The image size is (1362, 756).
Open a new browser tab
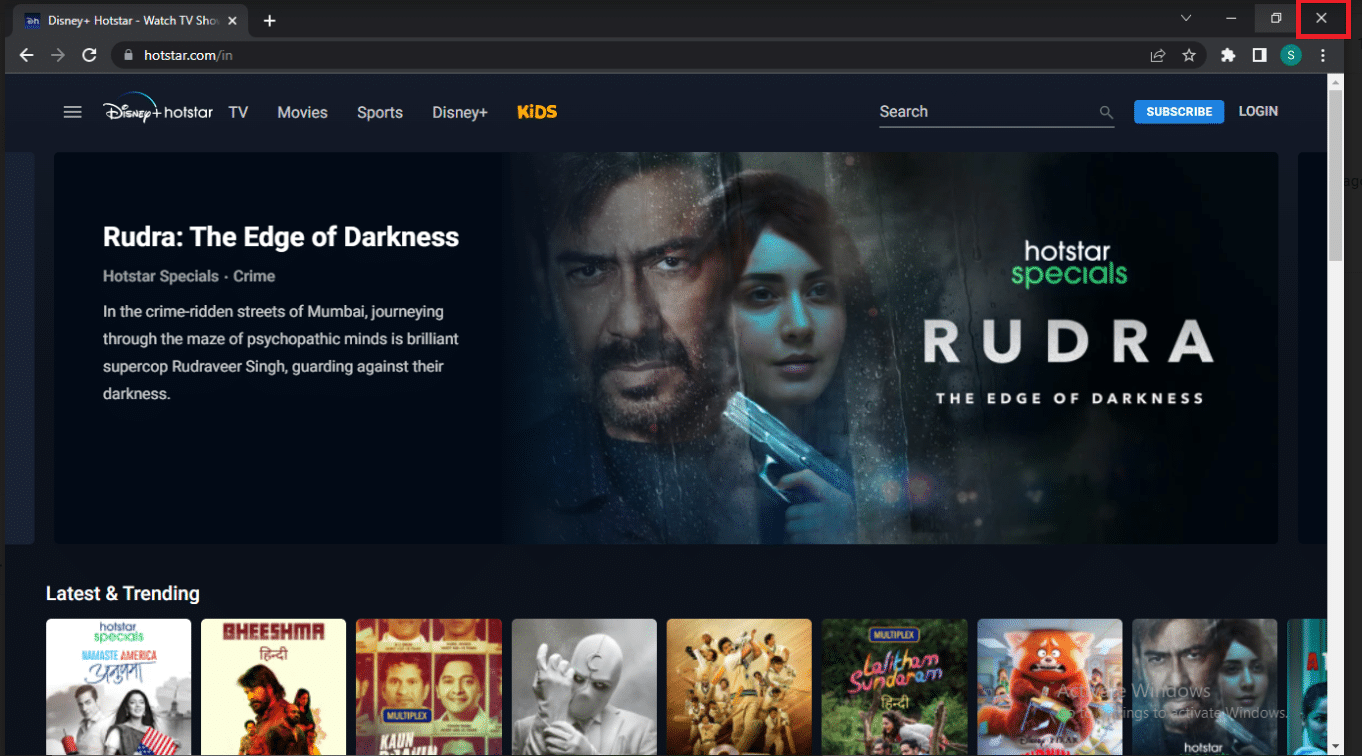(x=270, y=20)
